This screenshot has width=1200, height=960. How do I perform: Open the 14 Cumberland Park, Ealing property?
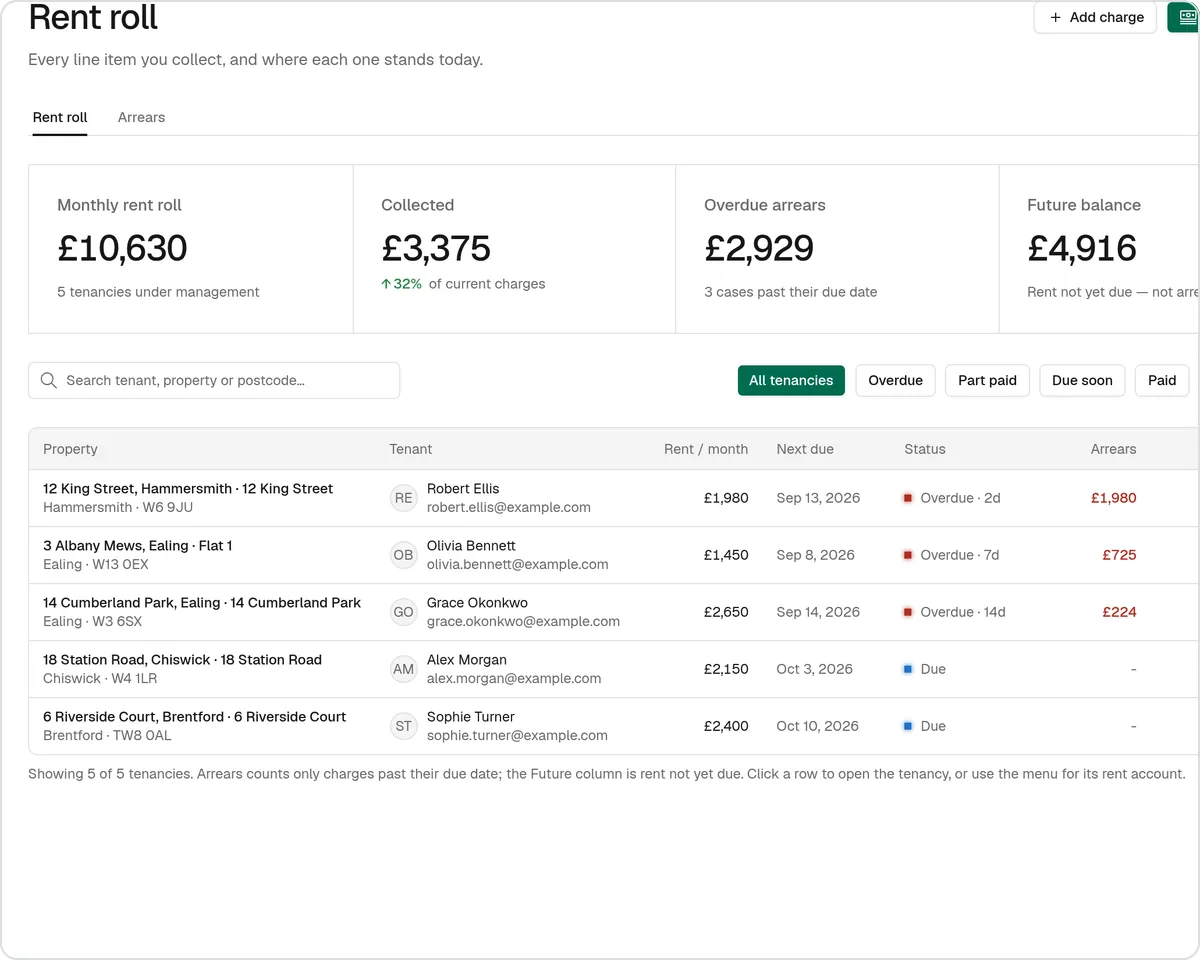tap(202, 603)
